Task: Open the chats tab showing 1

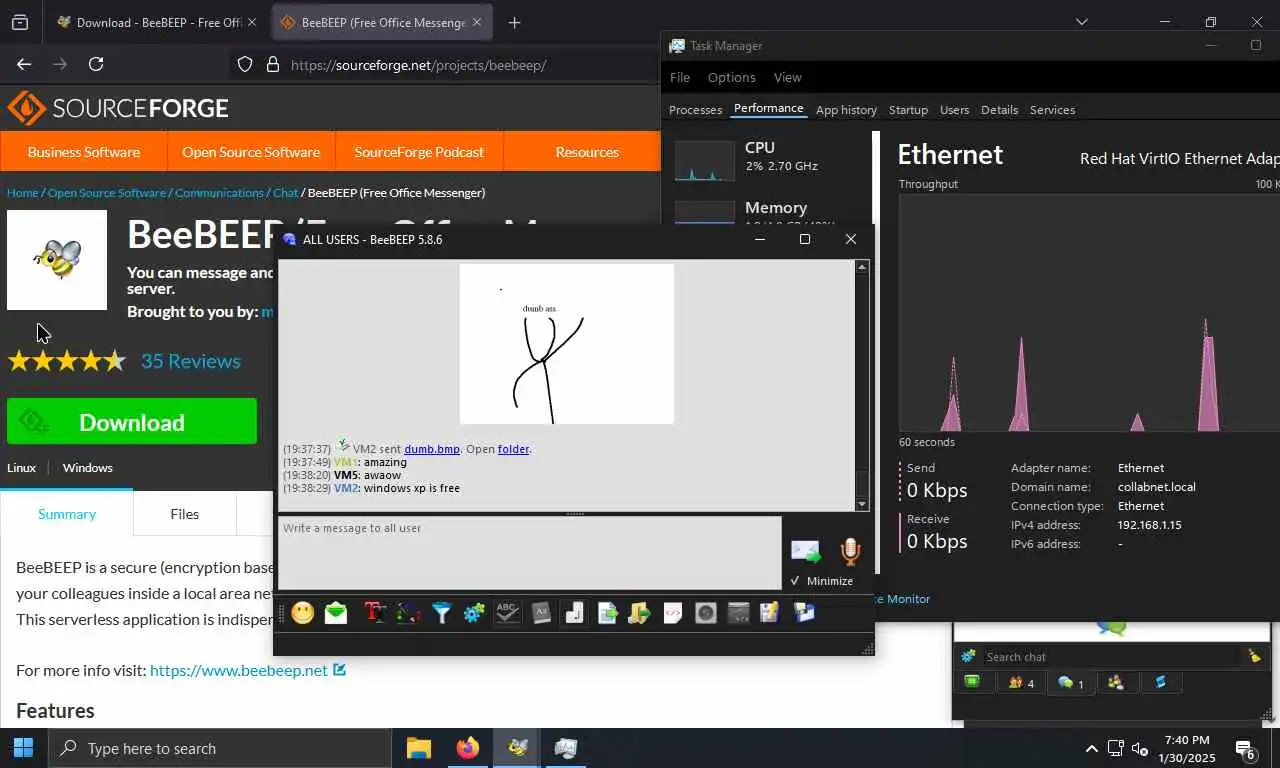Action: [1071, 682]
